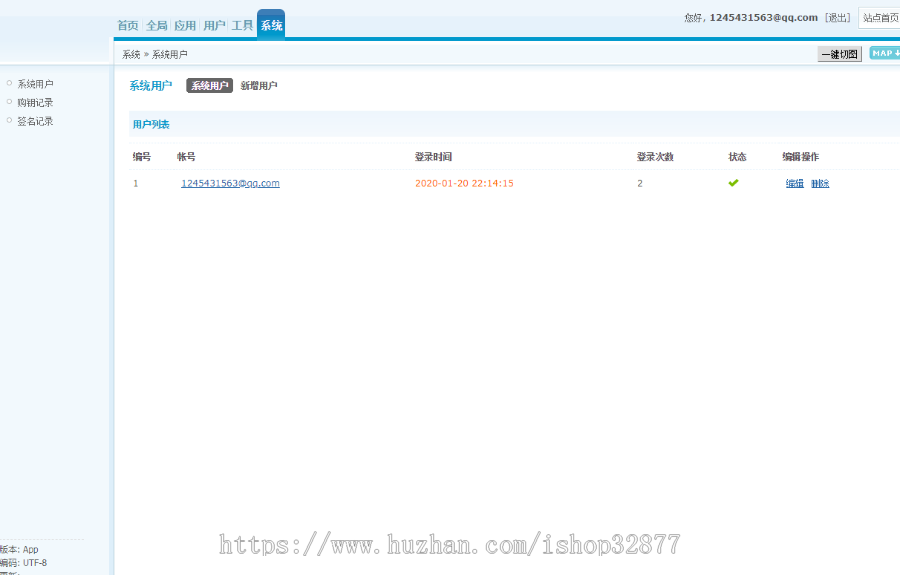Open the MAP dropdown button

pos(885,53)
